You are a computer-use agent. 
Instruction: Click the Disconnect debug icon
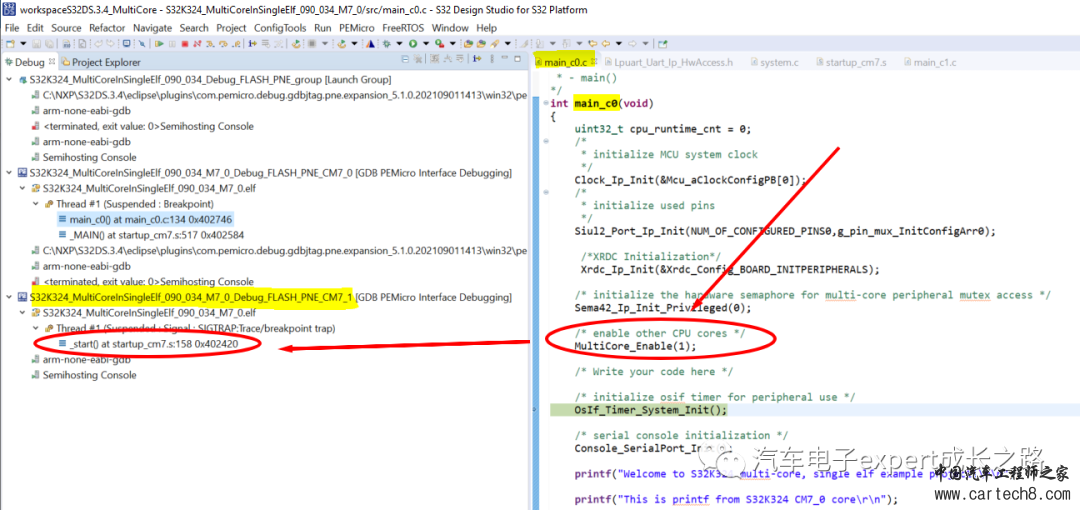pos(197,43)
